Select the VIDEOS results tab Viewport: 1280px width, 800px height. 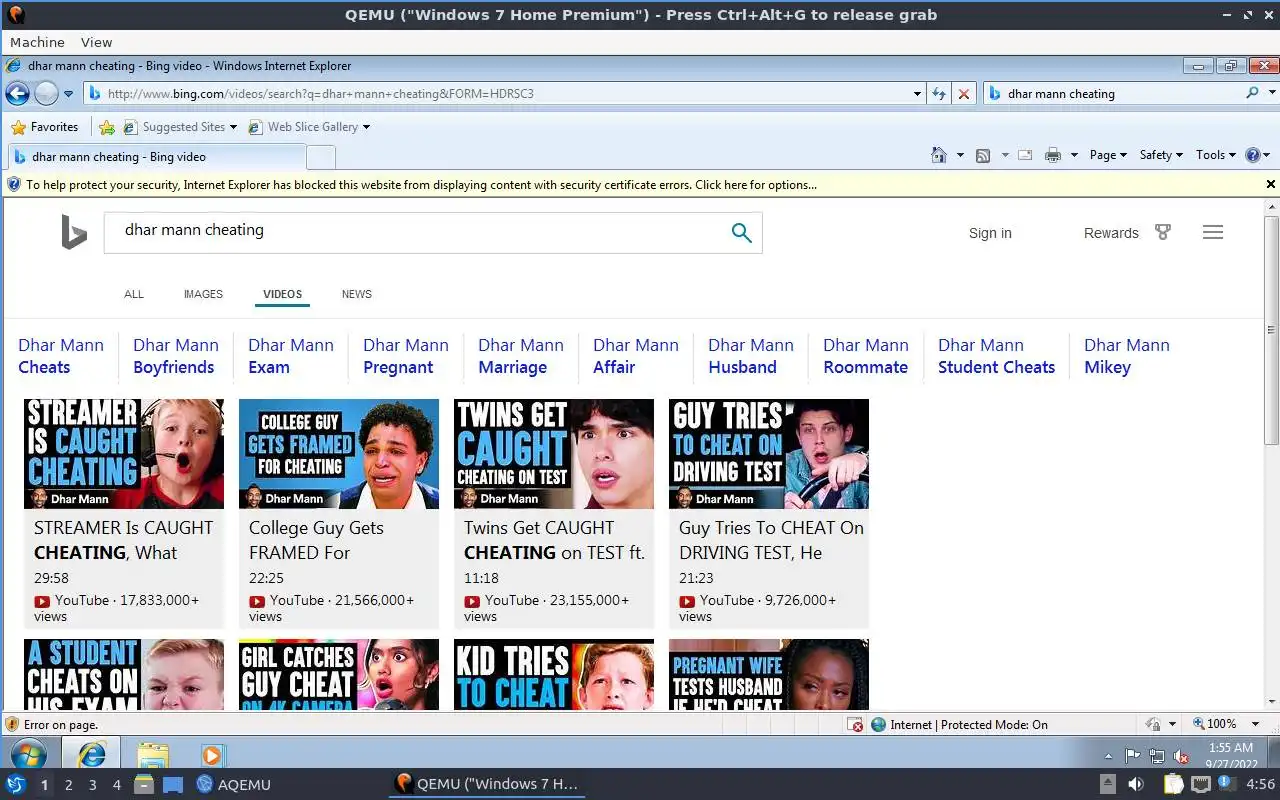(x=282, y=294)
